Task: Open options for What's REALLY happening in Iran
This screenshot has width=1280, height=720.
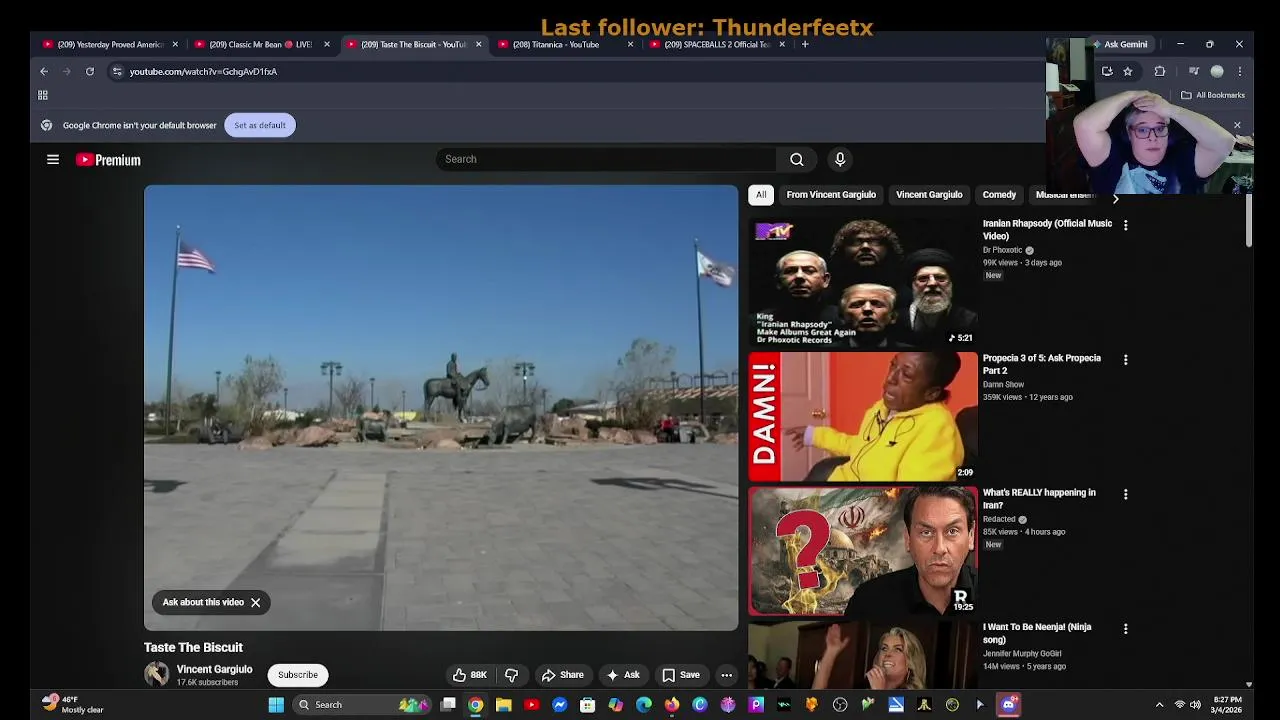Action: pos(1125,494)
